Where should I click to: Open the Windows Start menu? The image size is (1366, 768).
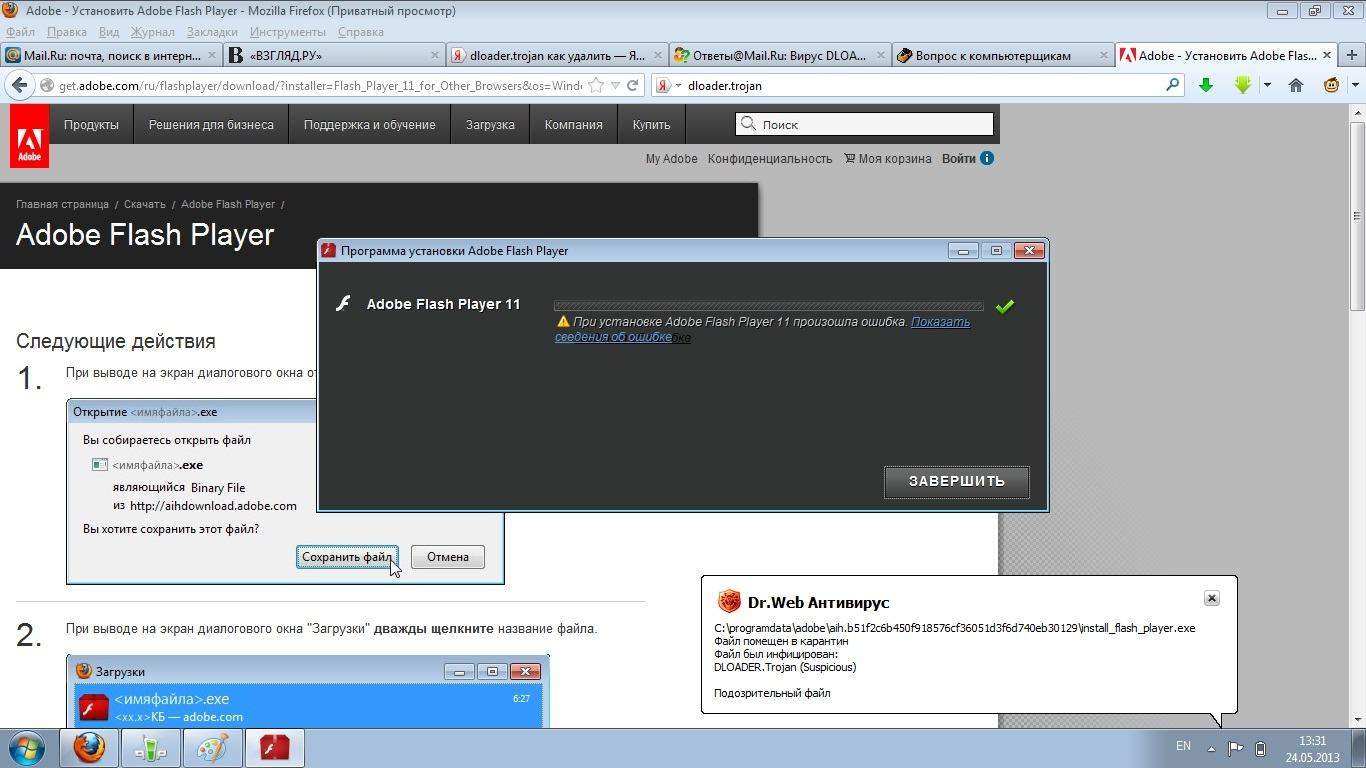click(x=27, y=748)
